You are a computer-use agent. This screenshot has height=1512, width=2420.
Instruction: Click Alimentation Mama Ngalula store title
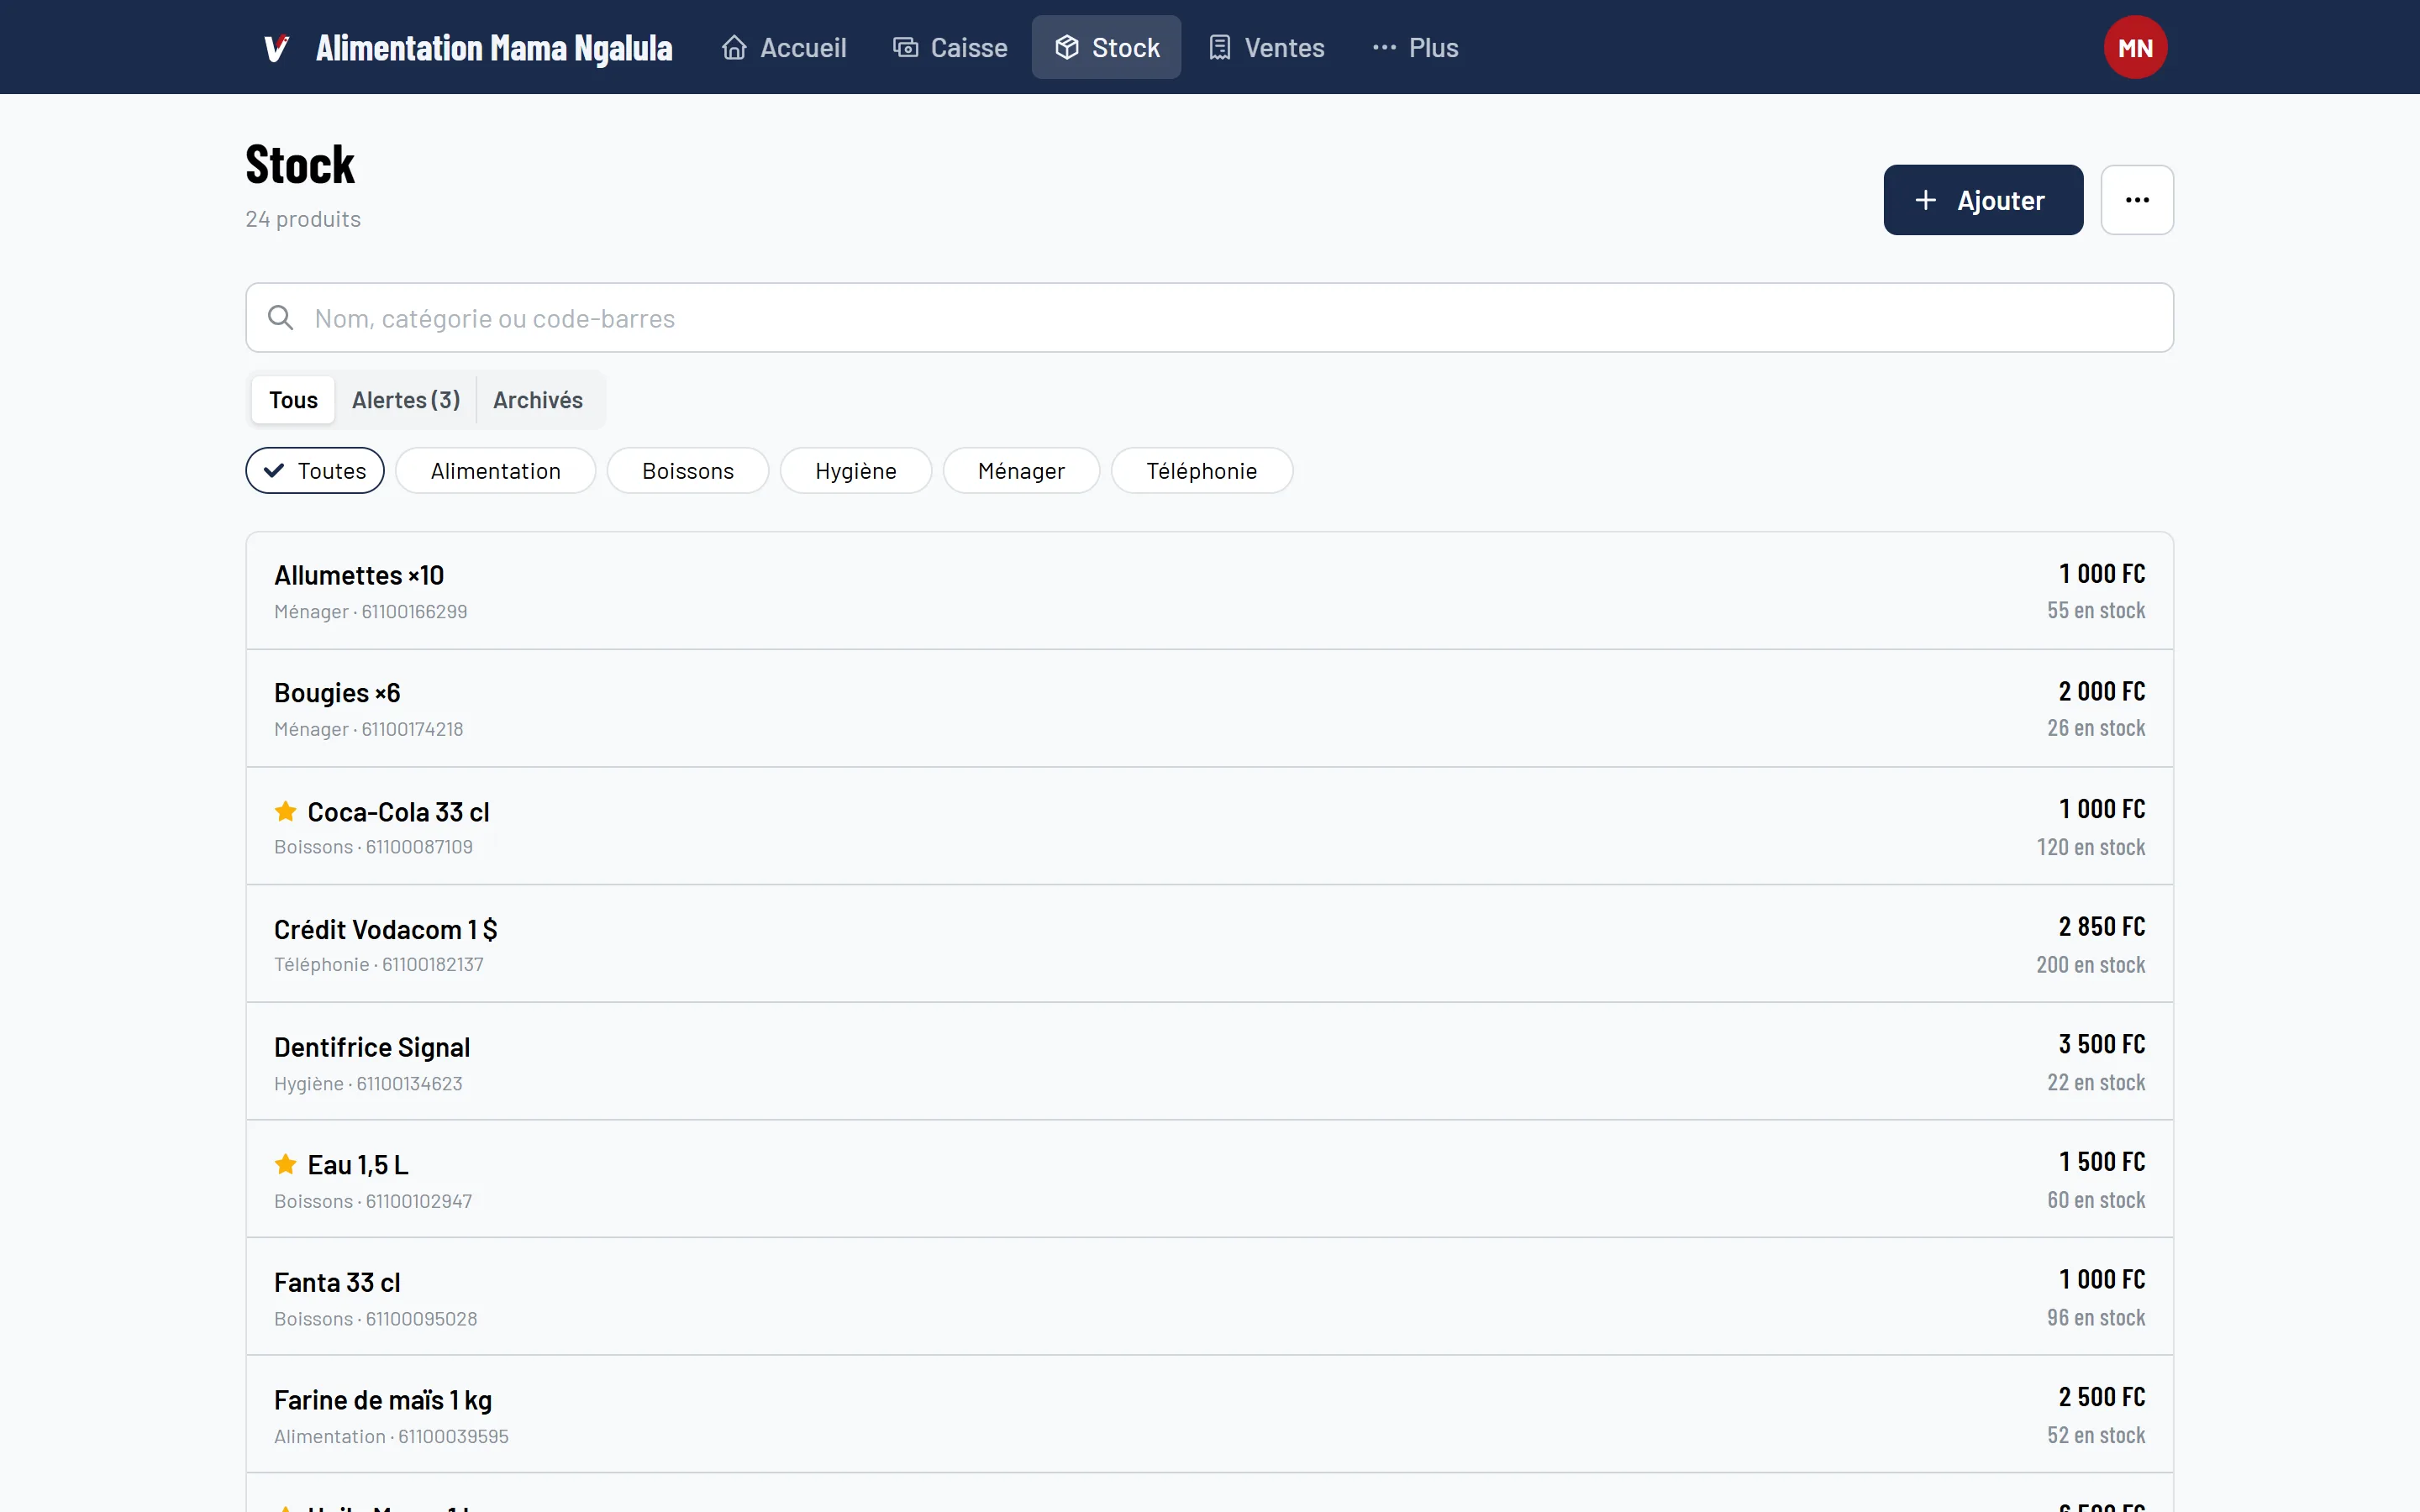[x=494, y=47]
